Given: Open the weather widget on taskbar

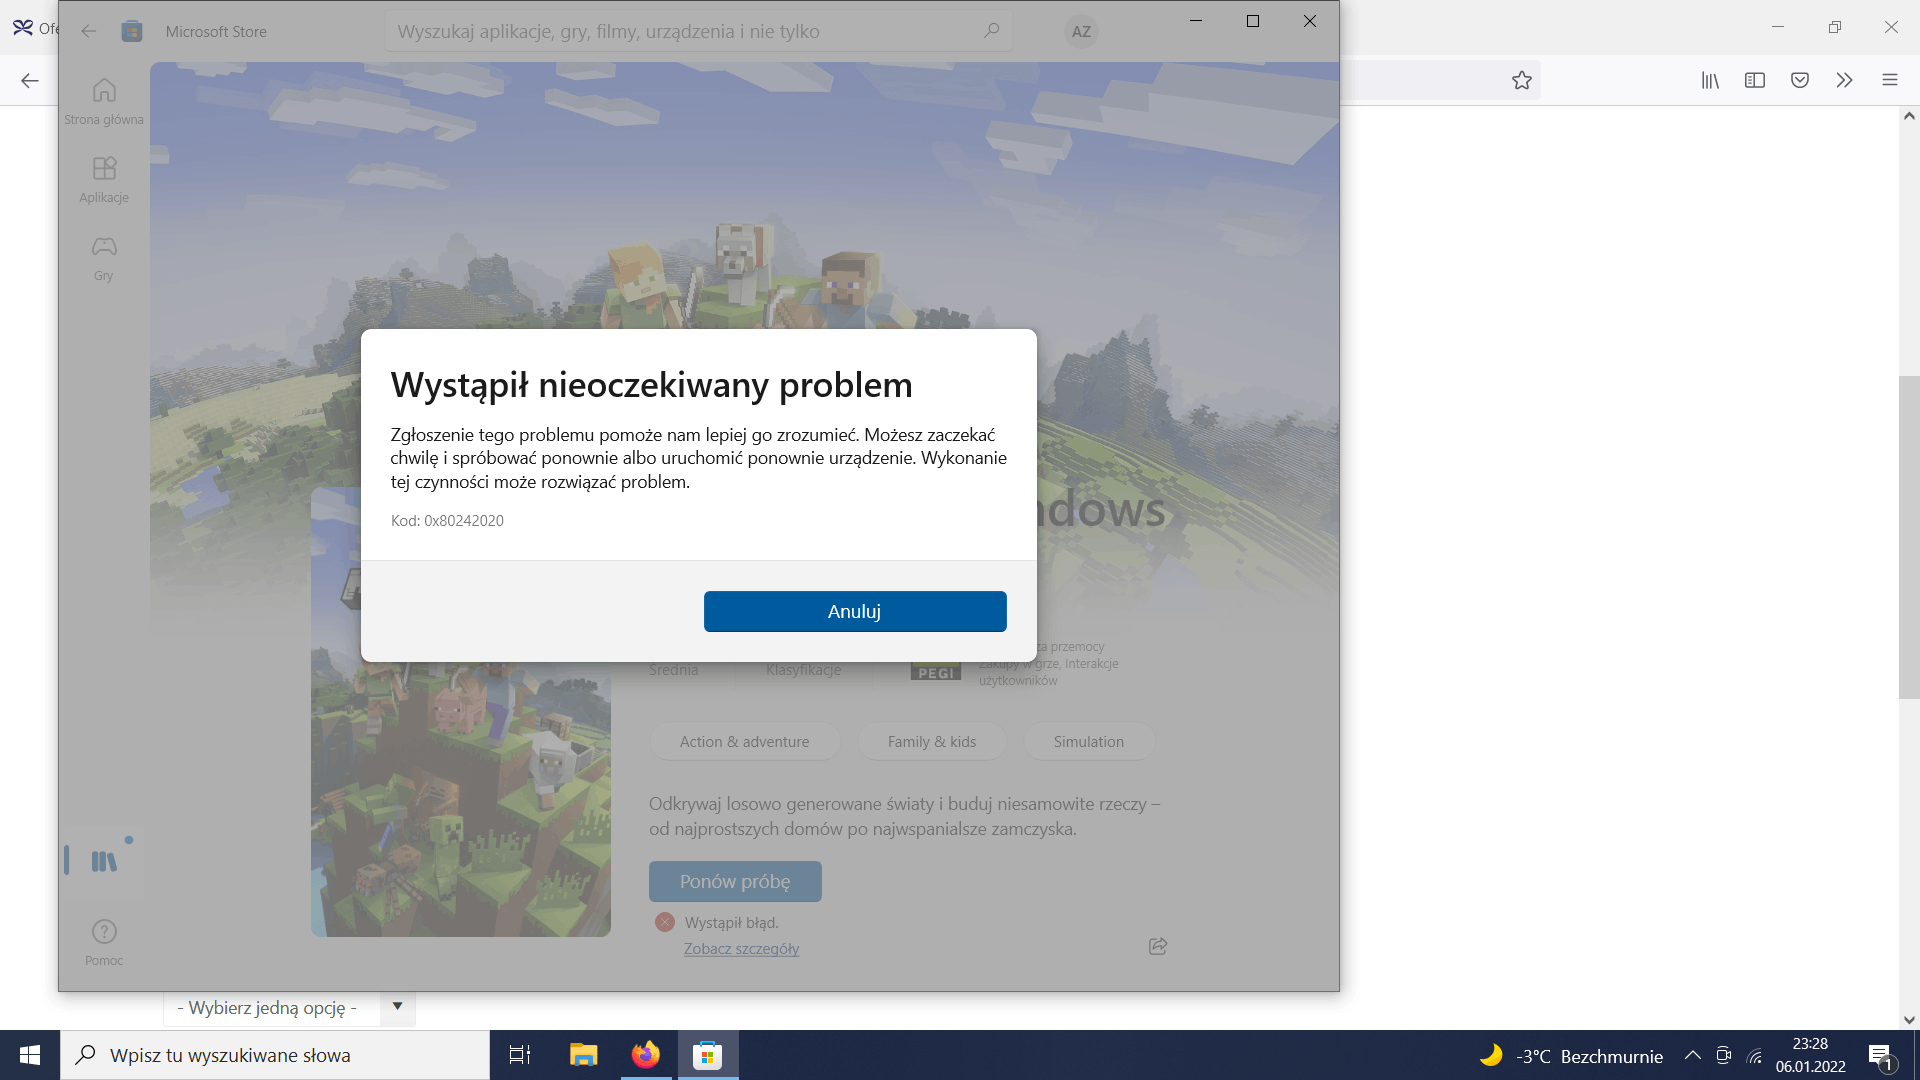Looking at the screenshot, I should [1570, 1056].
